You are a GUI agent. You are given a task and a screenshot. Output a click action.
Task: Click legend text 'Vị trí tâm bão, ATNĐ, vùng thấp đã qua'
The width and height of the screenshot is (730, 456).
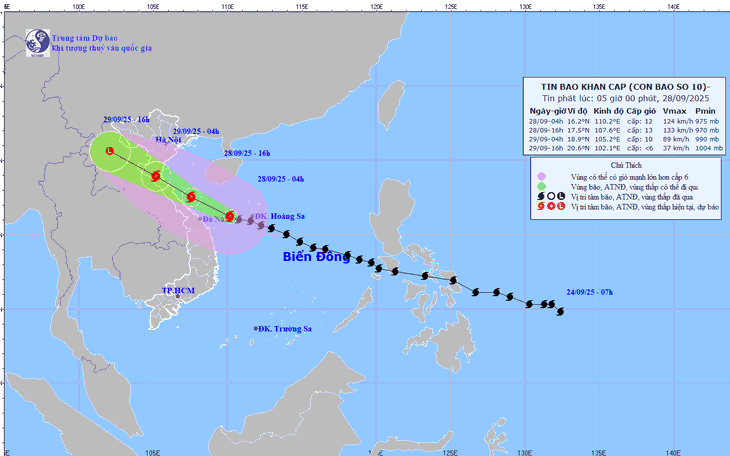tap(632, 197)
